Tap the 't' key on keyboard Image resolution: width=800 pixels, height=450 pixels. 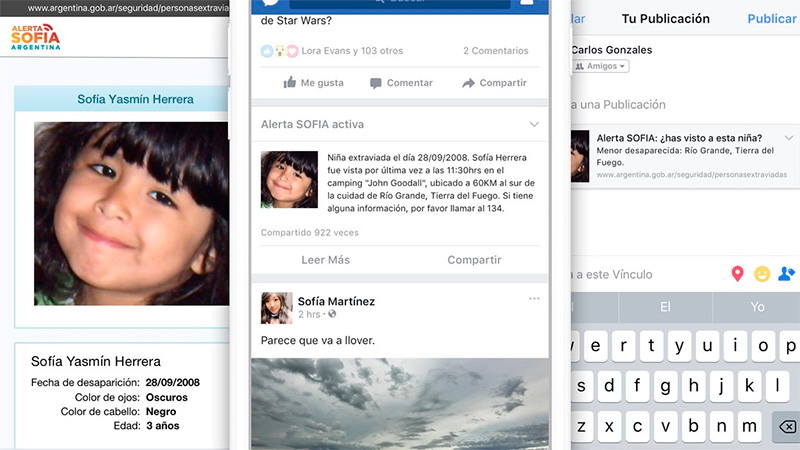tap(652, 346)
